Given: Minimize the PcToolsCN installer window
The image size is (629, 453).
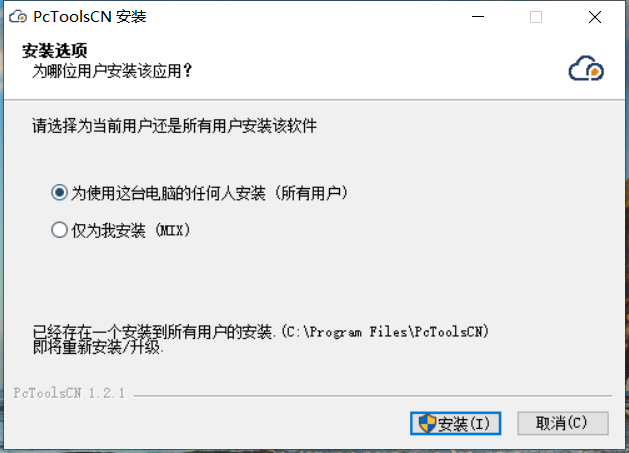Looking at the screenshot, I should coord(478,17).
